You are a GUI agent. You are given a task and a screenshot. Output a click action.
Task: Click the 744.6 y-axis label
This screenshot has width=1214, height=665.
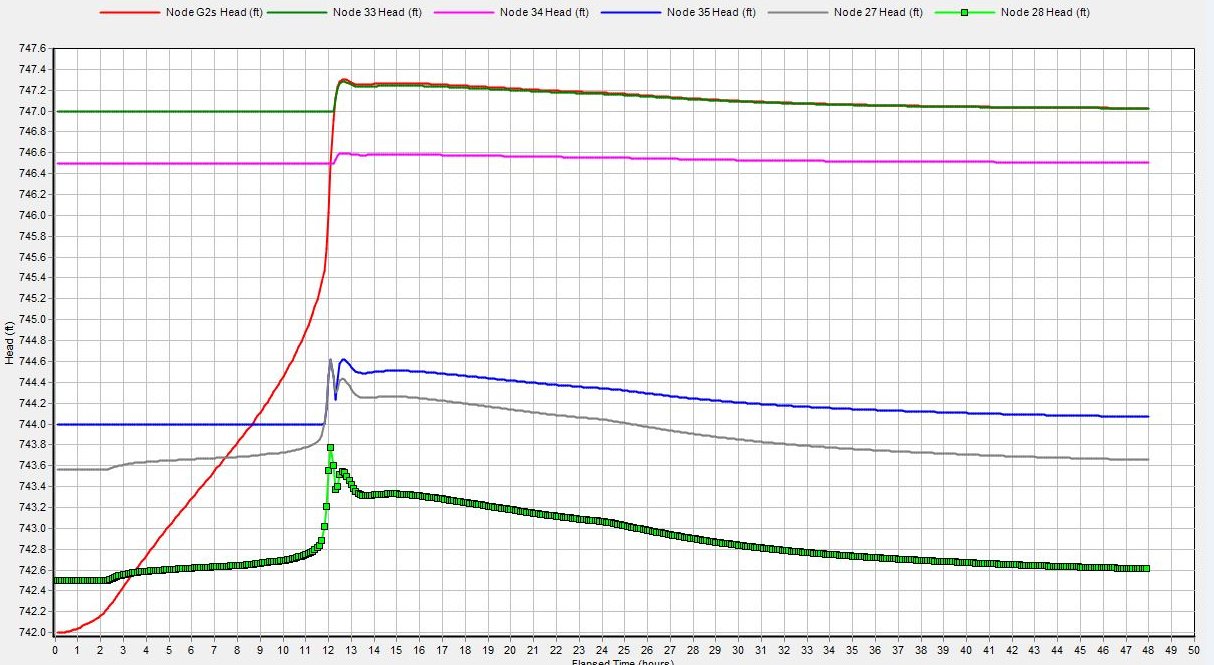coord(33,361)
